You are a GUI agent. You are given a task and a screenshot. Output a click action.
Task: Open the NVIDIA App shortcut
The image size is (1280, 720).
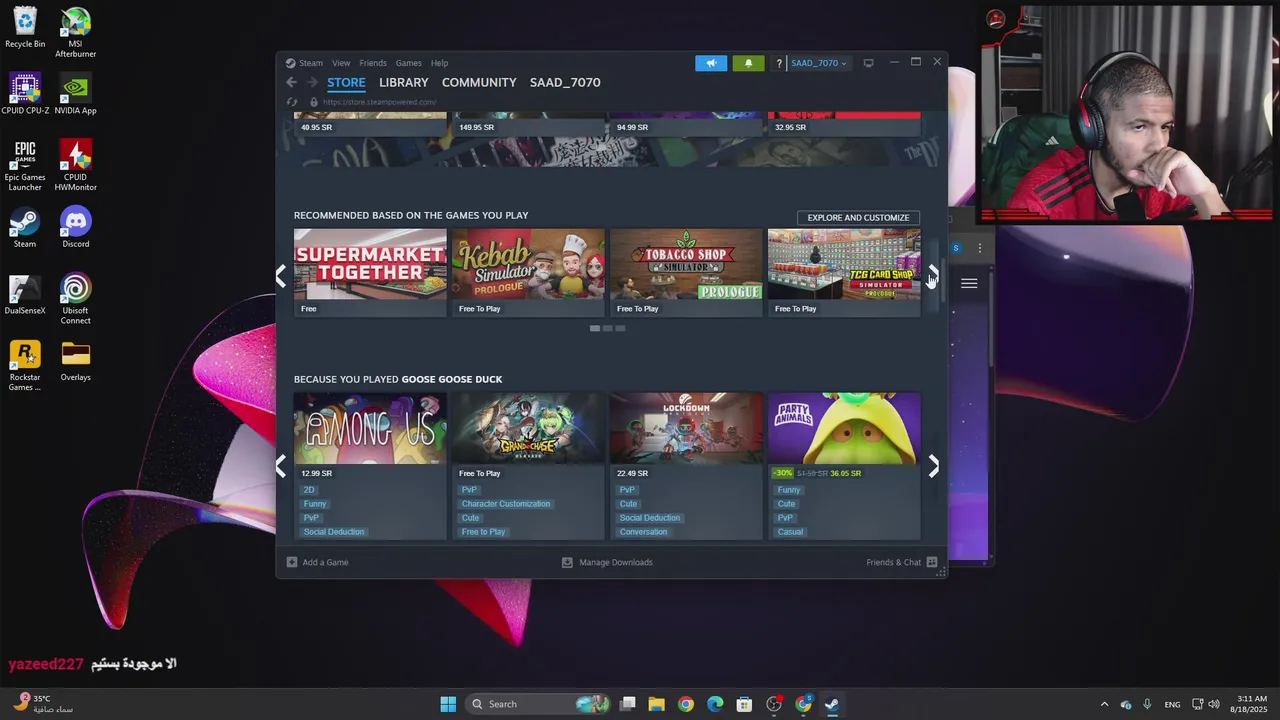pos(76,94)
